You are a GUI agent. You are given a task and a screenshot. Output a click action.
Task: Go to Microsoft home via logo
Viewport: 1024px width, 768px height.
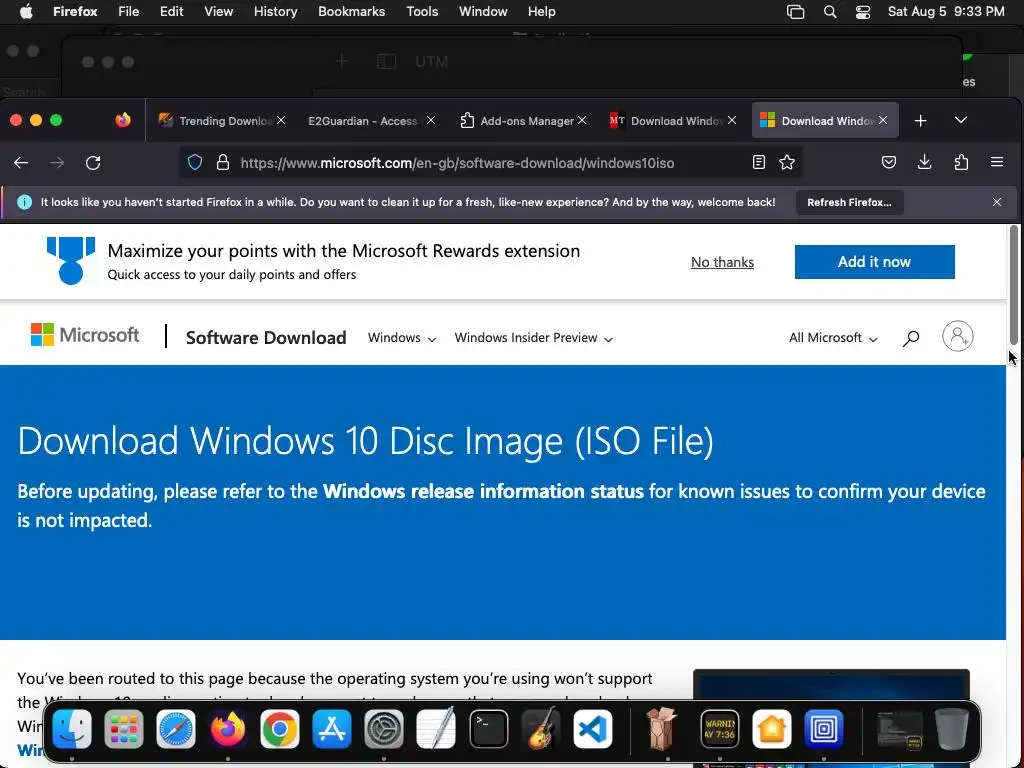click(85, 335)
